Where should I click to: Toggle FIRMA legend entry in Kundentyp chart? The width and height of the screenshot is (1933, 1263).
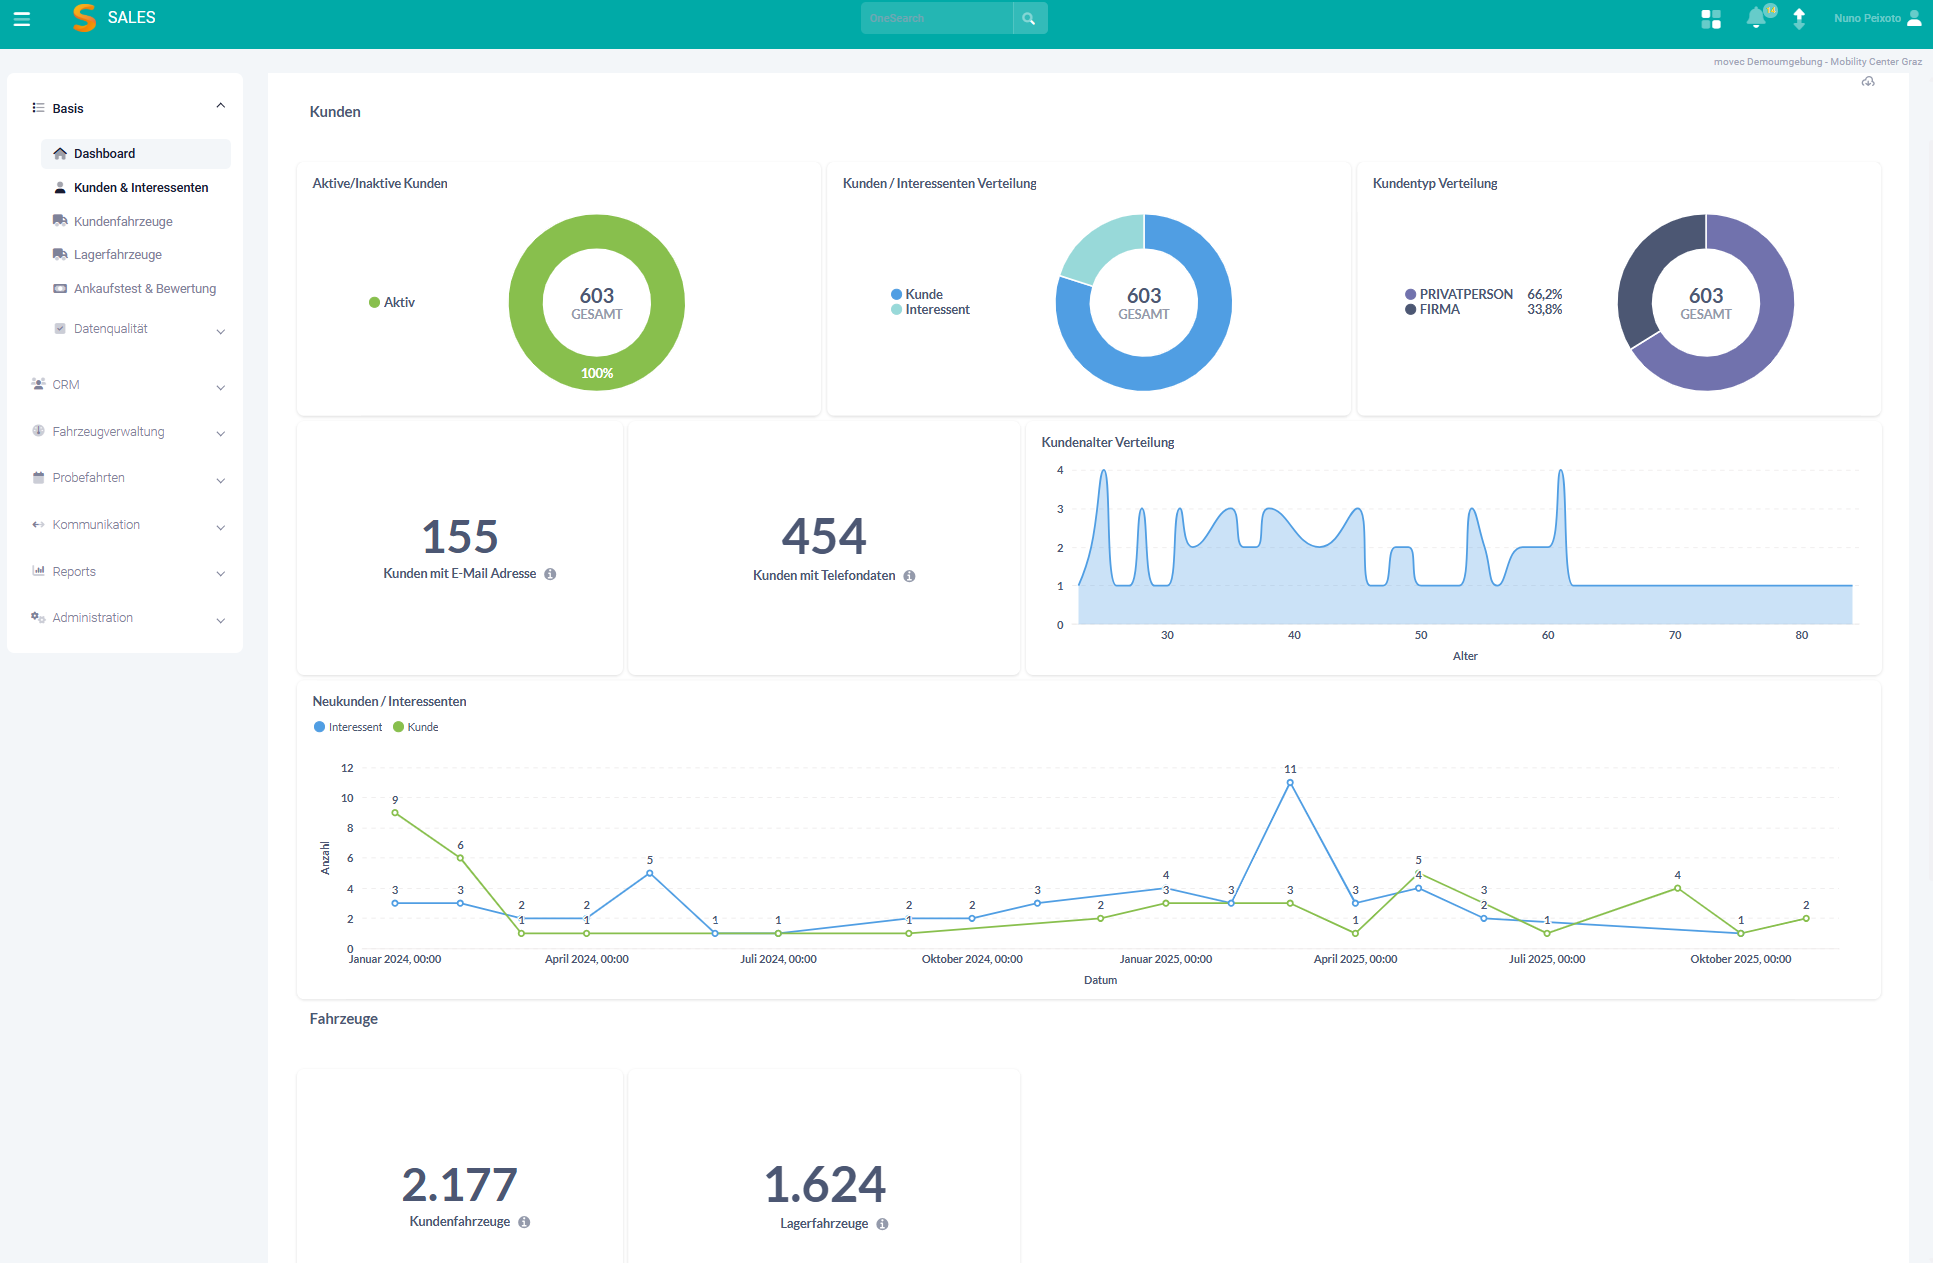1432,310
